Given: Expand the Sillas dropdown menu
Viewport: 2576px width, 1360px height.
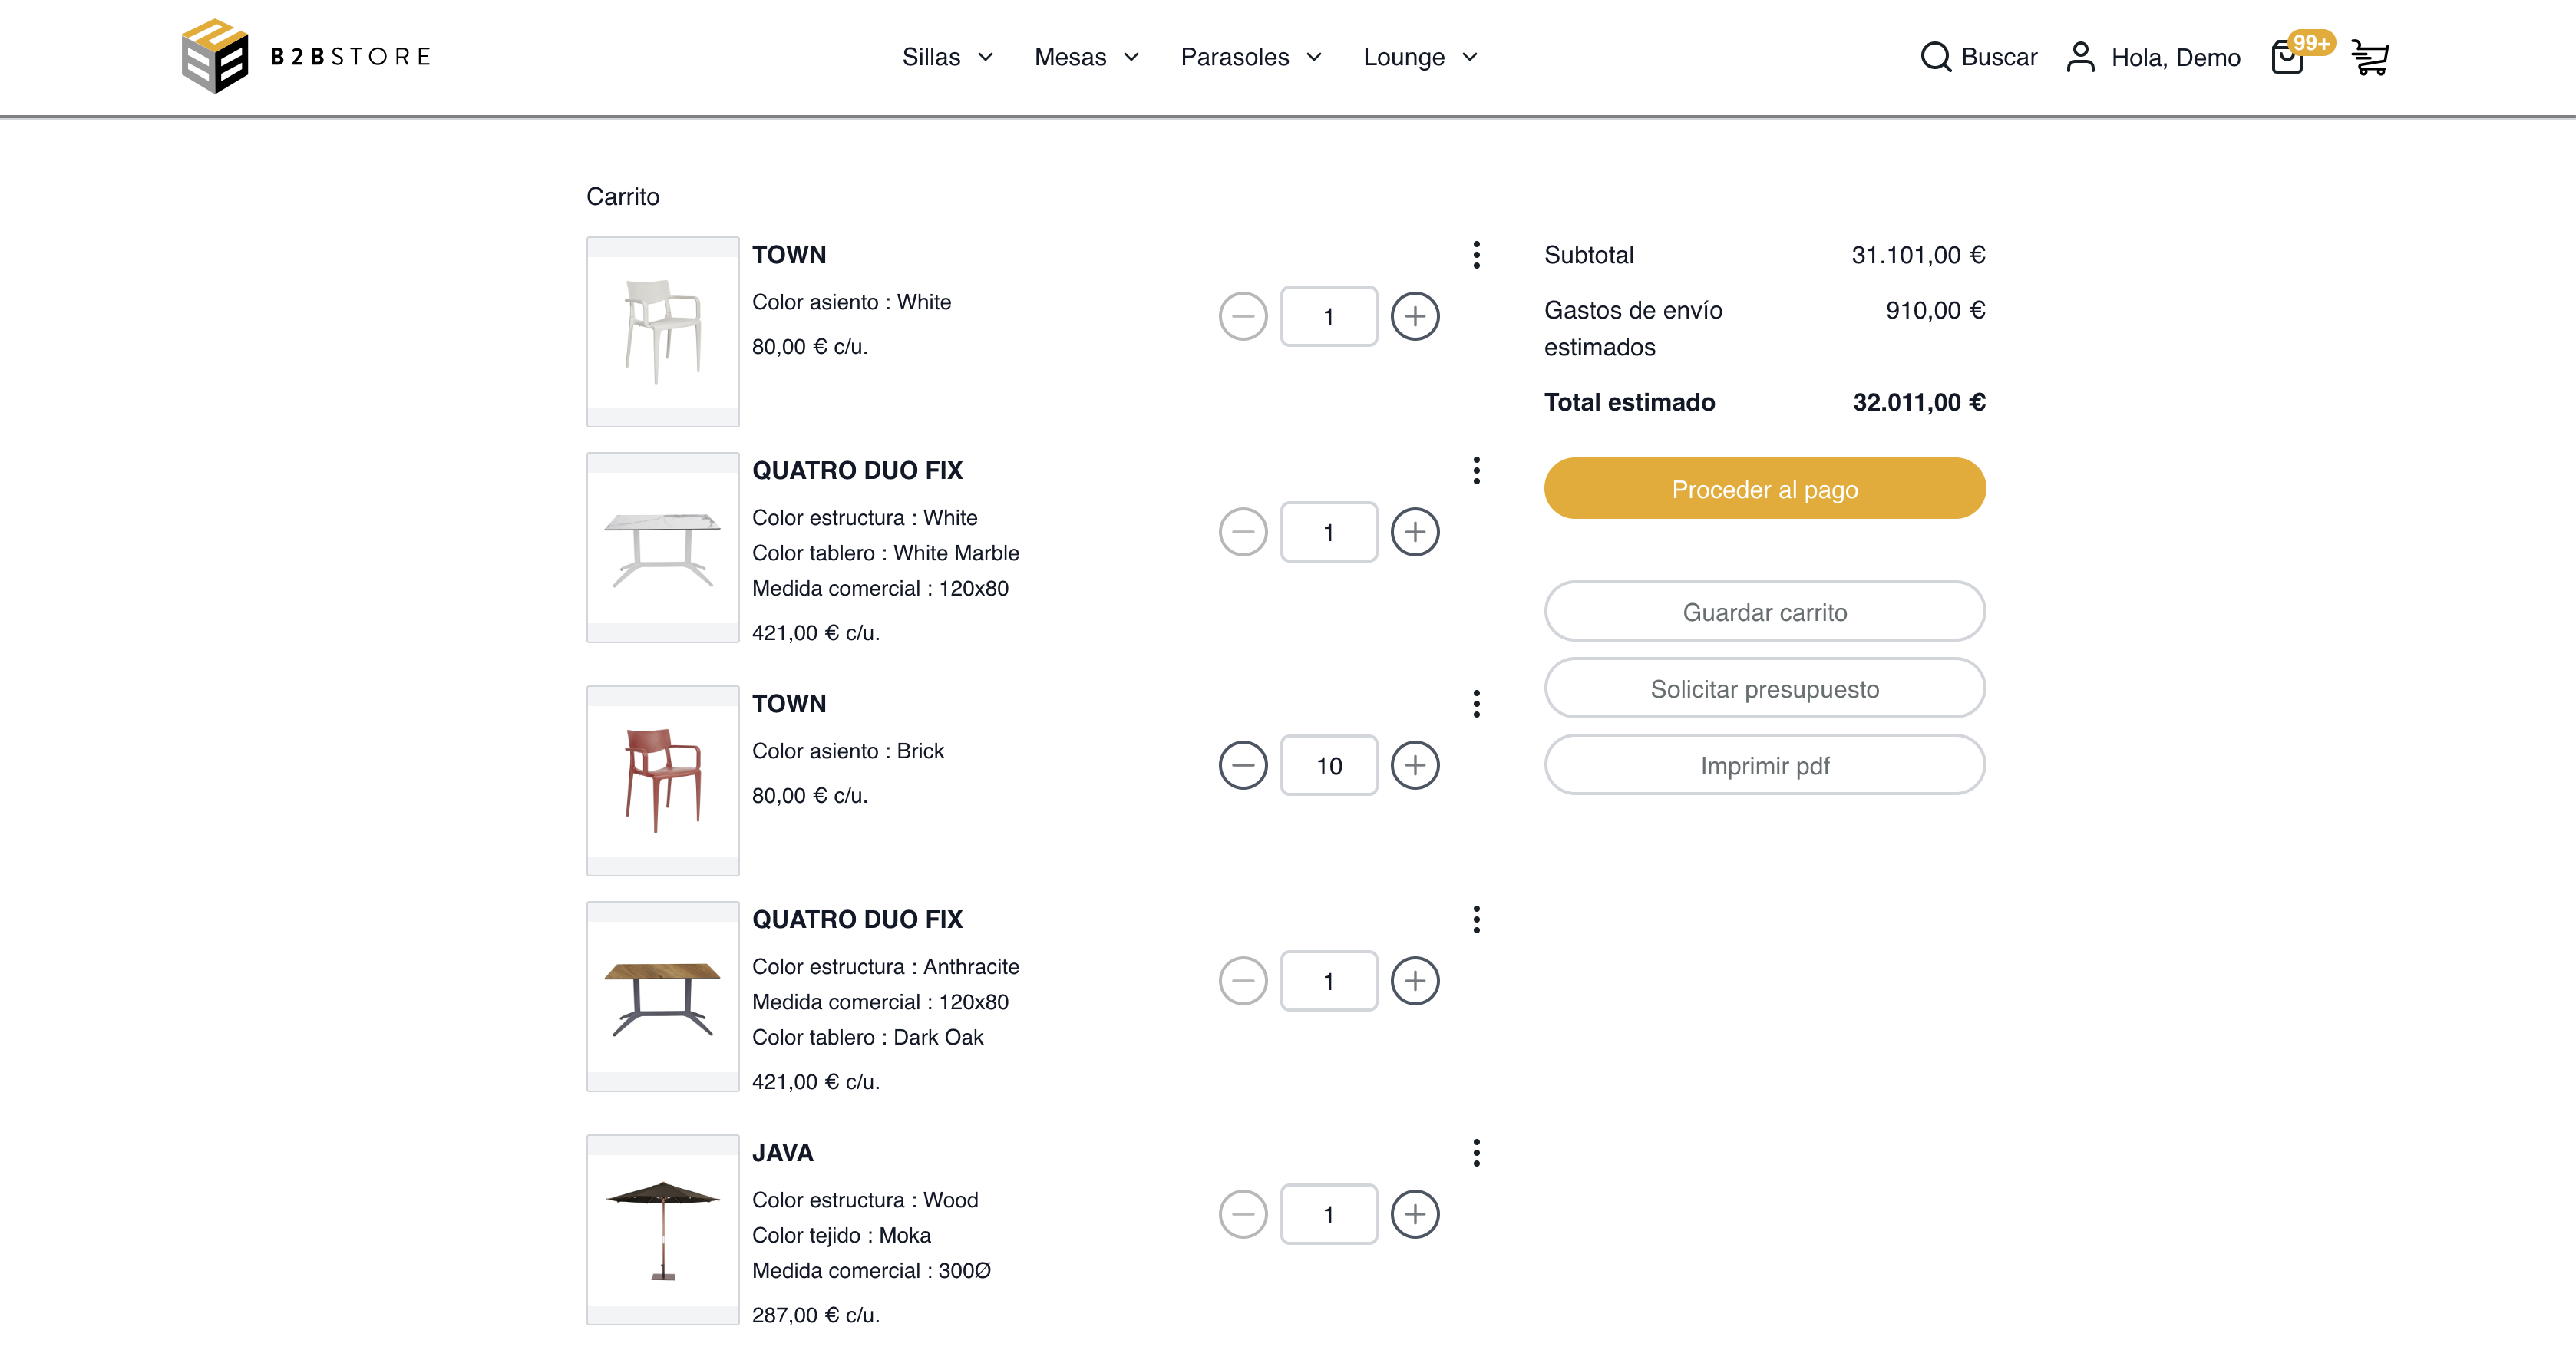Looking at the screenshot, I should 946,57.
